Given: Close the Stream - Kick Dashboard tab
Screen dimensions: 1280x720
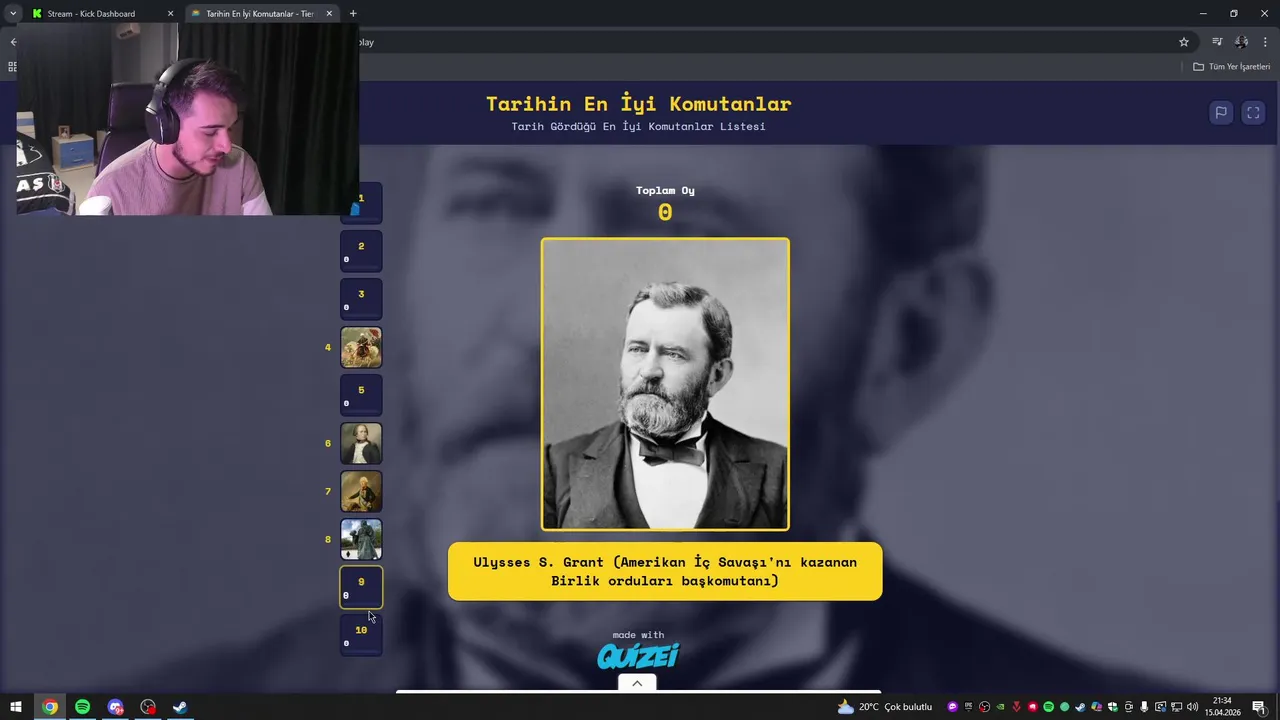Looking at the screenshot, I should click(170, 14).
